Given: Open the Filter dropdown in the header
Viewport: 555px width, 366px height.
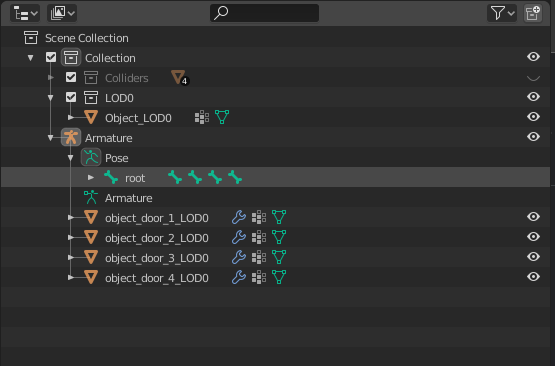Looking at the screenshot, I should point(502,13).
